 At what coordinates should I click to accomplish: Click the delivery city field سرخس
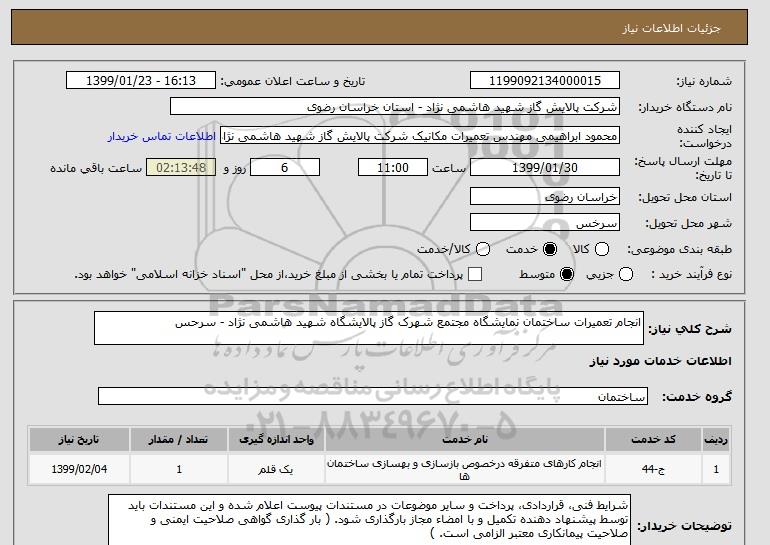(x=545, y=222)
